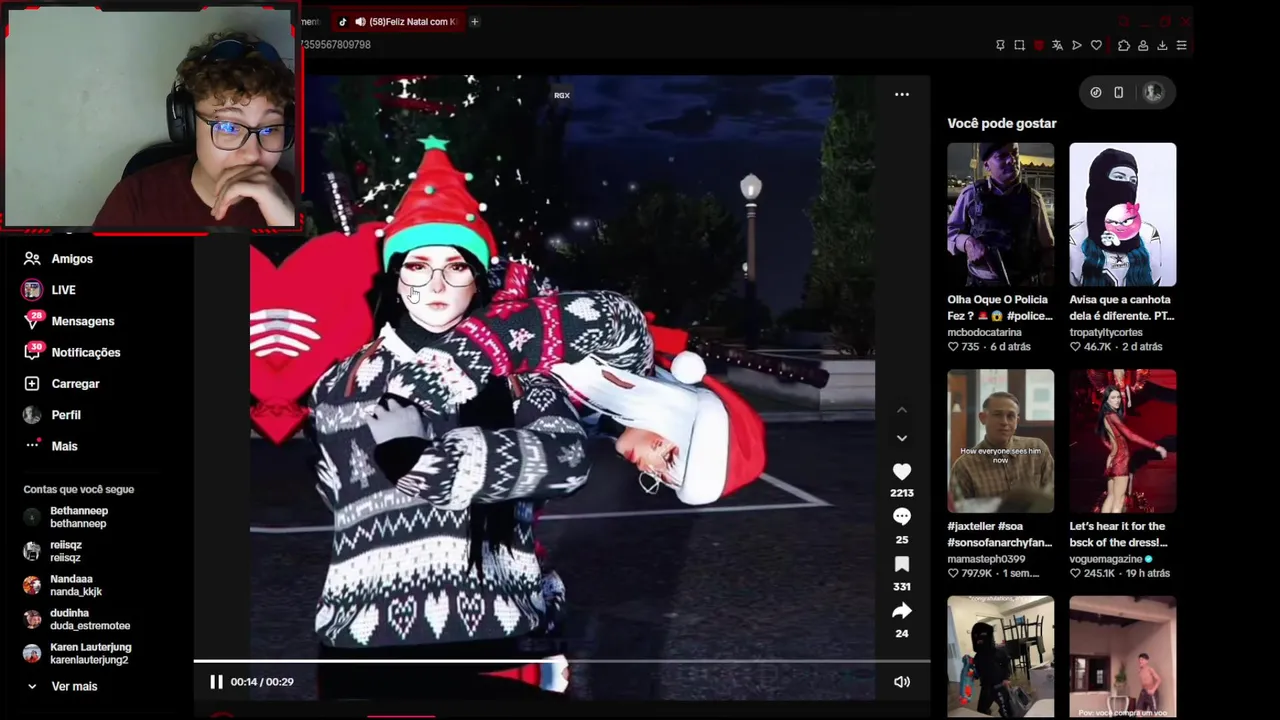The height and width of the screenshot is (720, 1280).
Task: Share the video using the arrow icon
Action: click(901, 611)
